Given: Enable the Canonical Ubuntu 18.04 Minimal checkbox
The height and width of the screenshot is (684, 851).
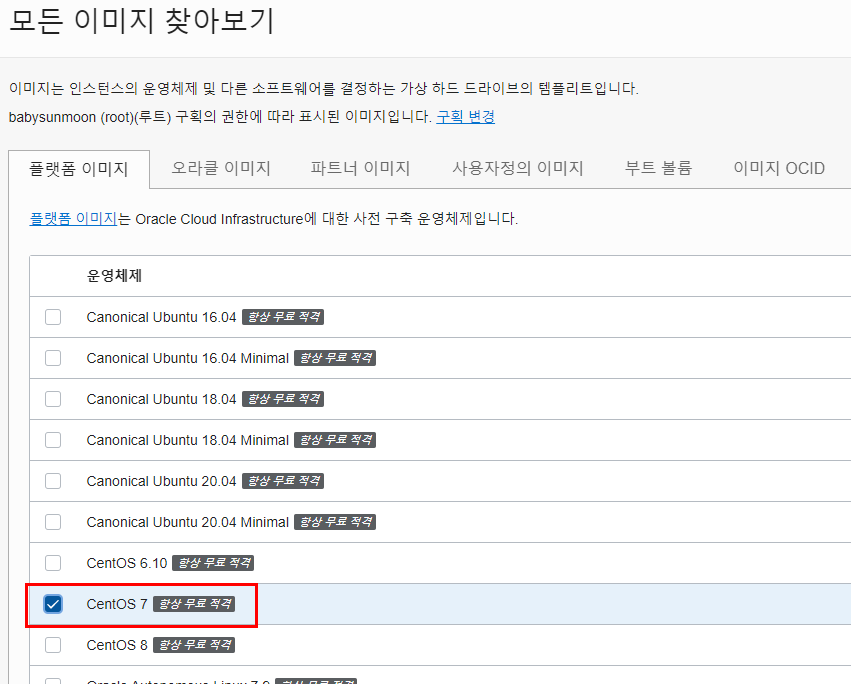Looking at the screenshot, I should (53, 440).
